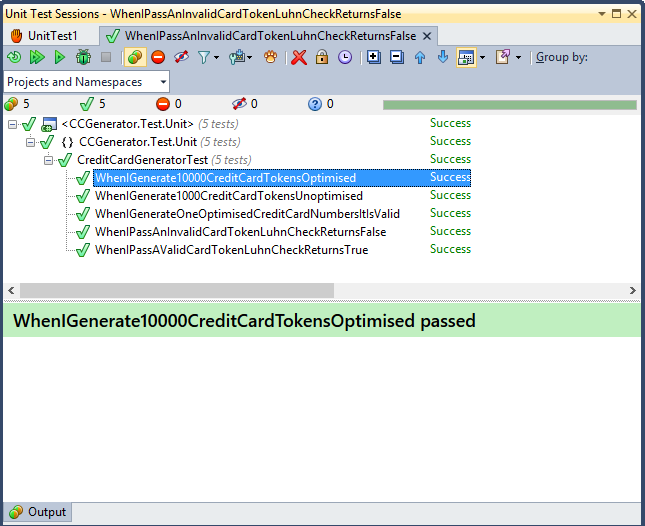645x526 pixels.
Task: Click the blue up arrow Previous icon
Action: 420,58
